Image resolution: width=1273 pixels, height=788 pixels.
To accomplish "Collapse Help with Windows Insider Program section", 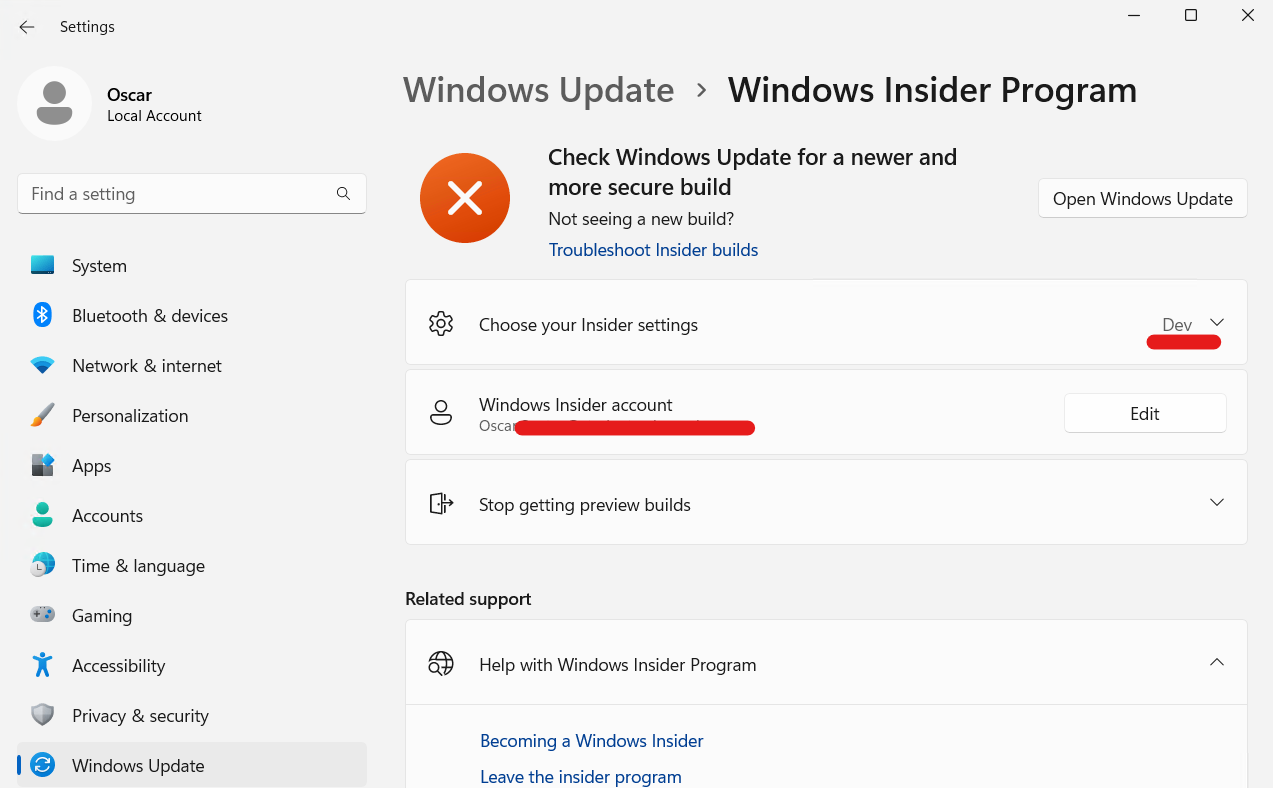I will click(x=1217, y=662).
